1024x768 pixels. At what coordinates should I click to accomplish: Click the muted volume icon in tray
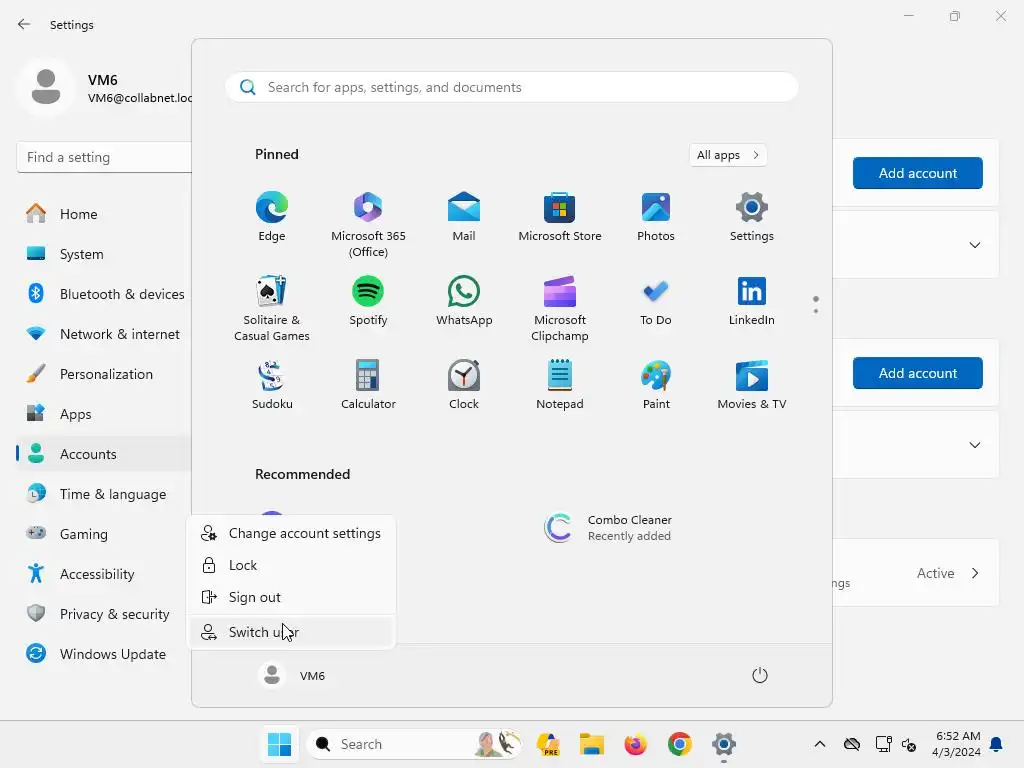coord(908,744)
